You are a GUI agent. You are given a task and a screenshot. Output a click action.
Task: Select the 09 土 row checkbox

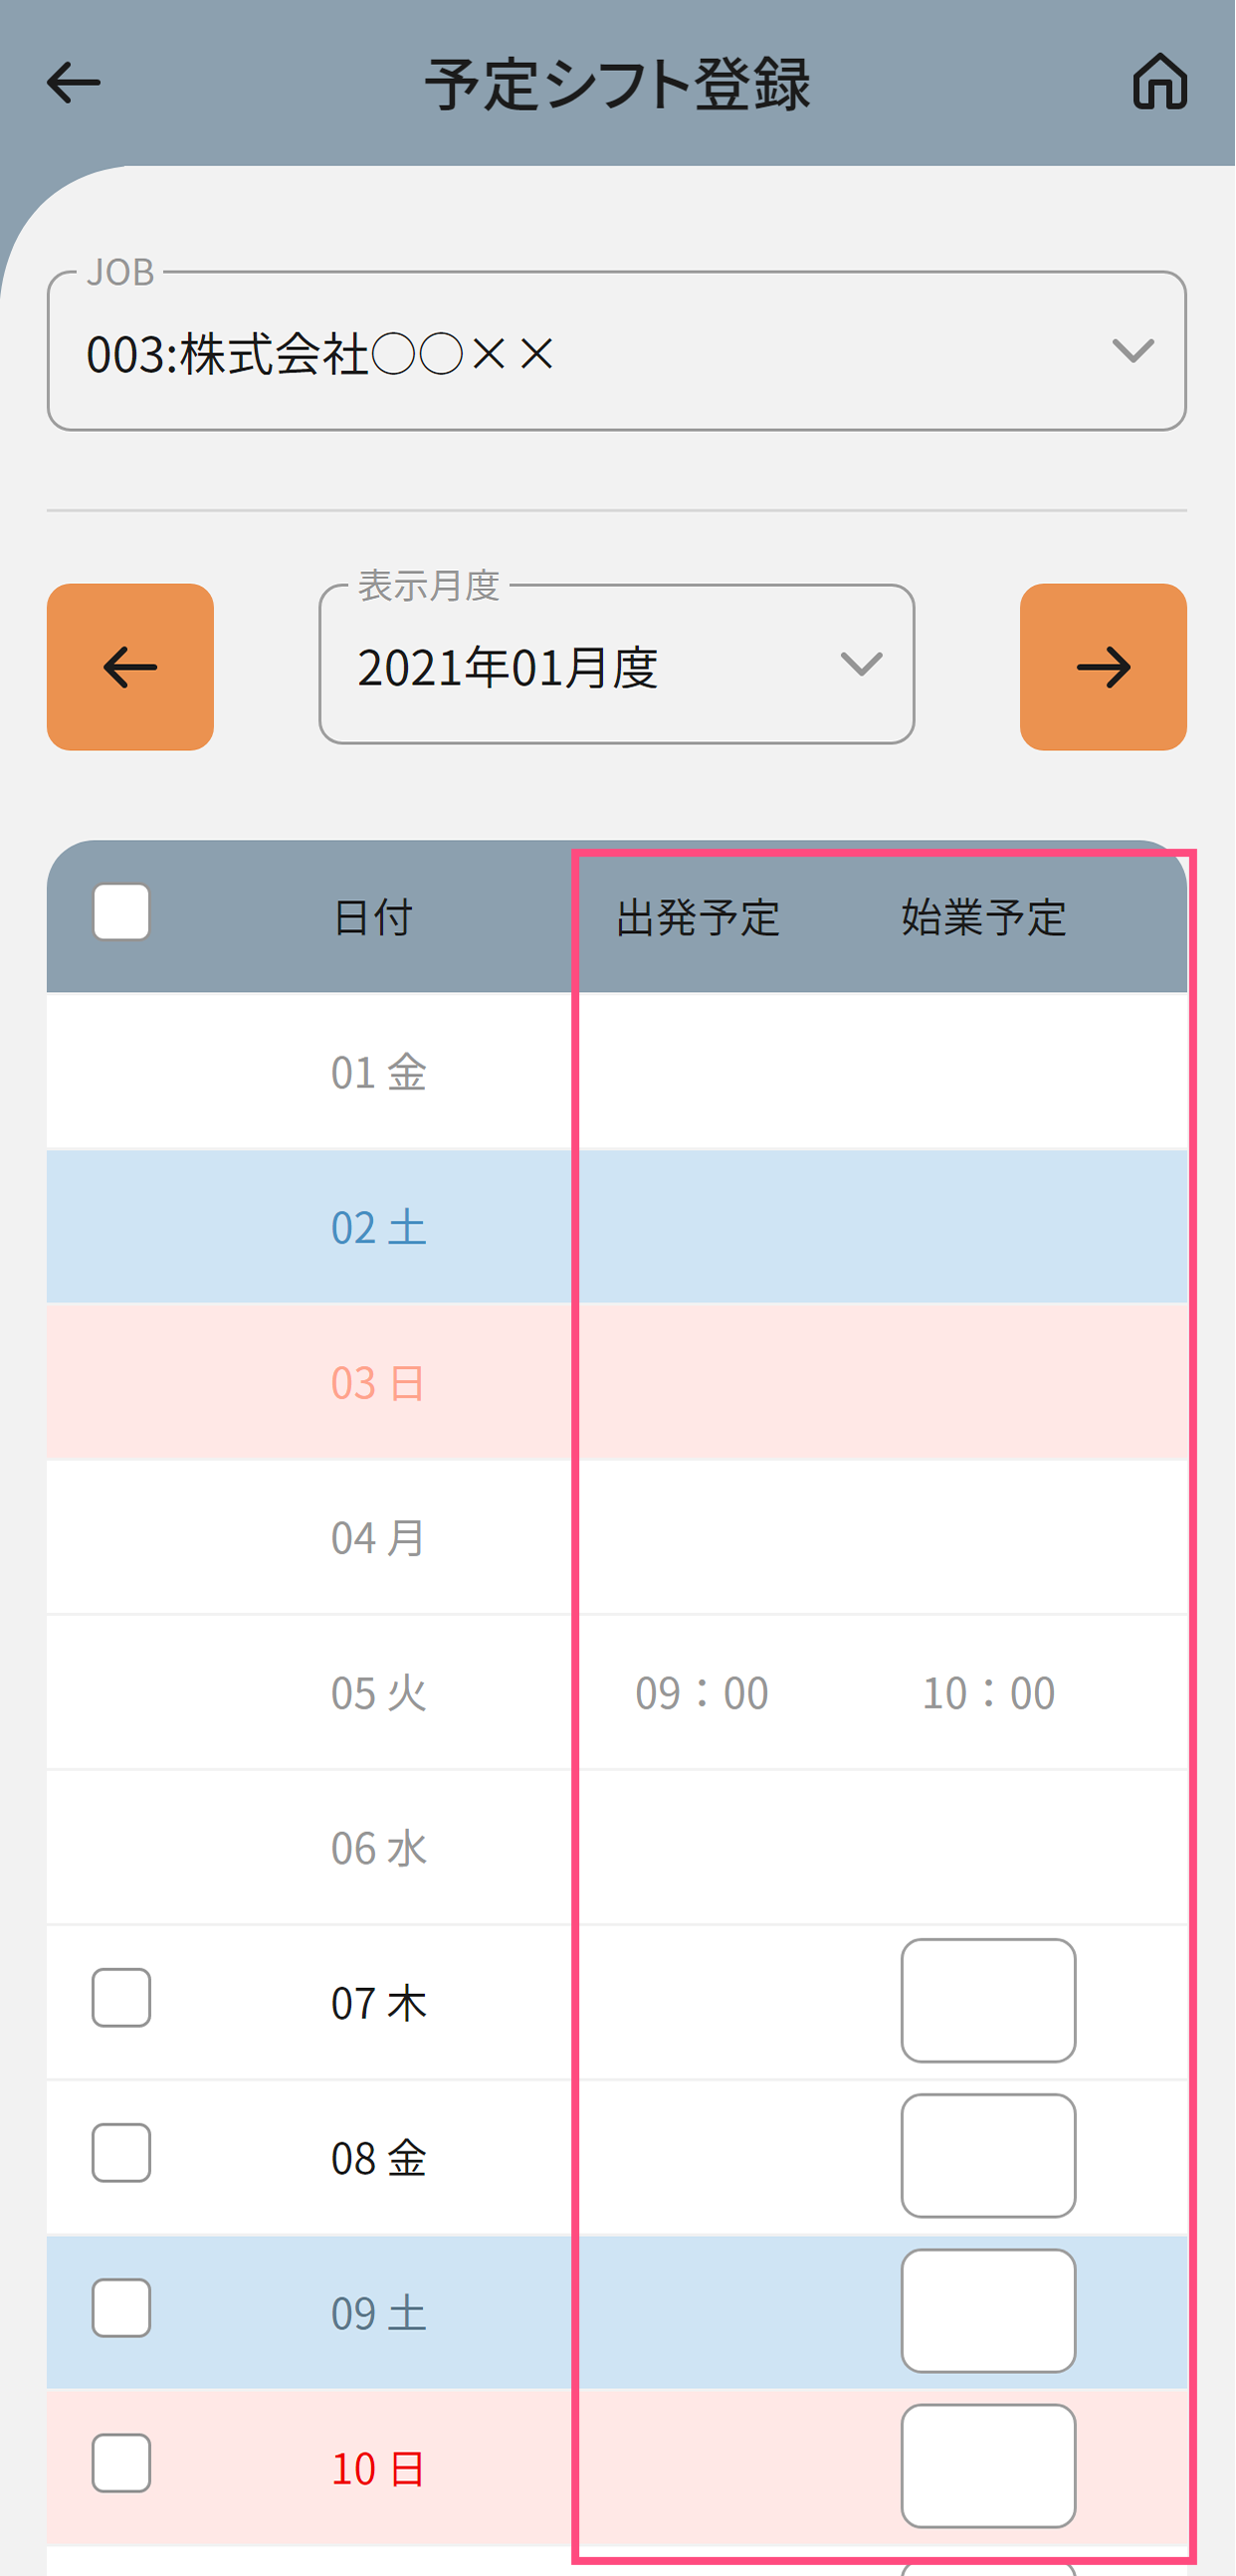[x=122, y=2308]
